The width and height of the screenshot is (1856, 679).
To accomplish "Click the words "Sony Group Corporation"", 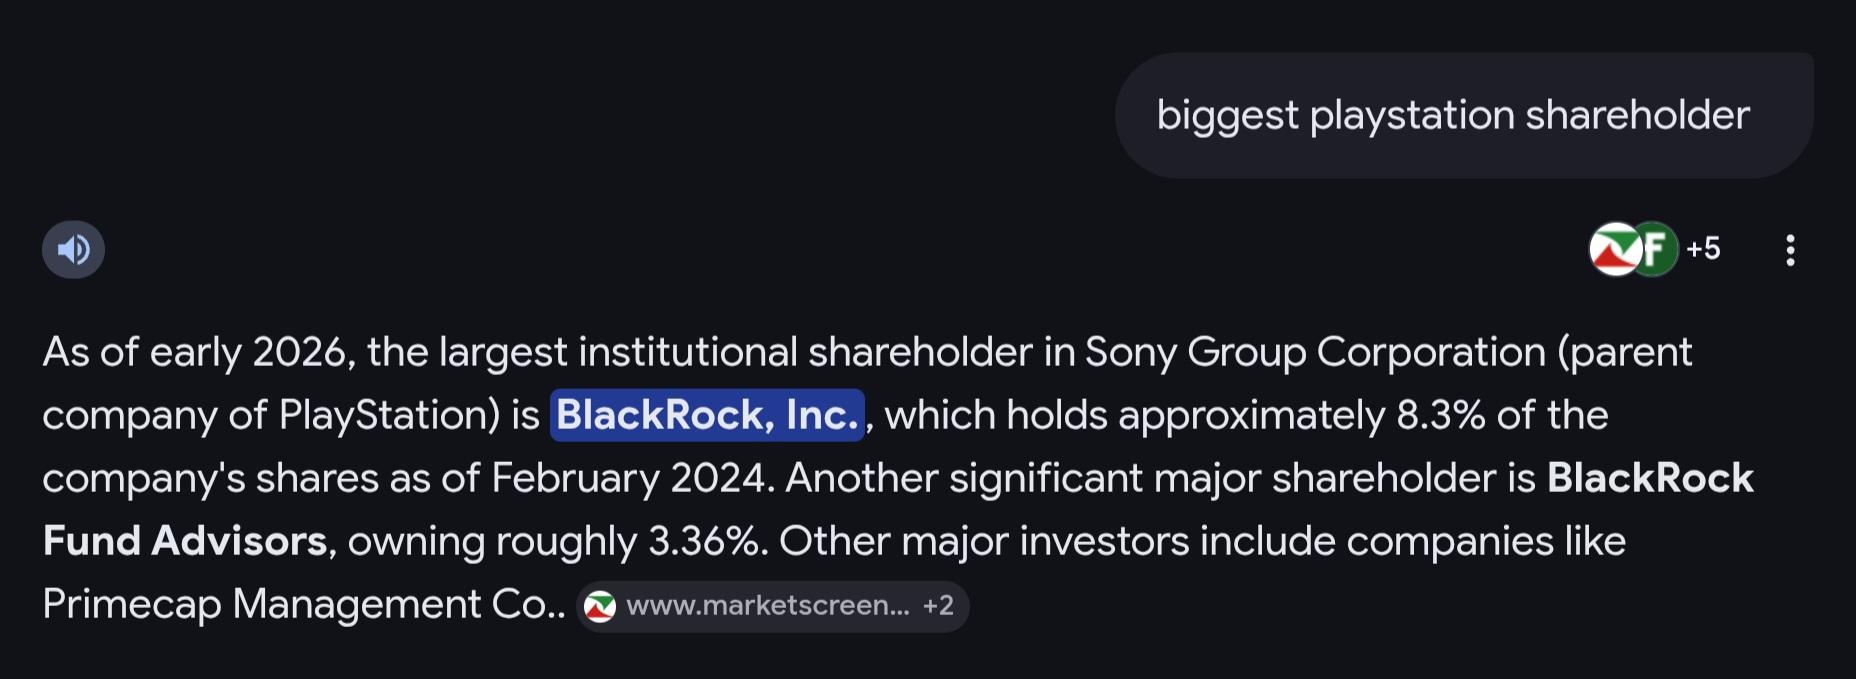I will (x=1316, y=352).
